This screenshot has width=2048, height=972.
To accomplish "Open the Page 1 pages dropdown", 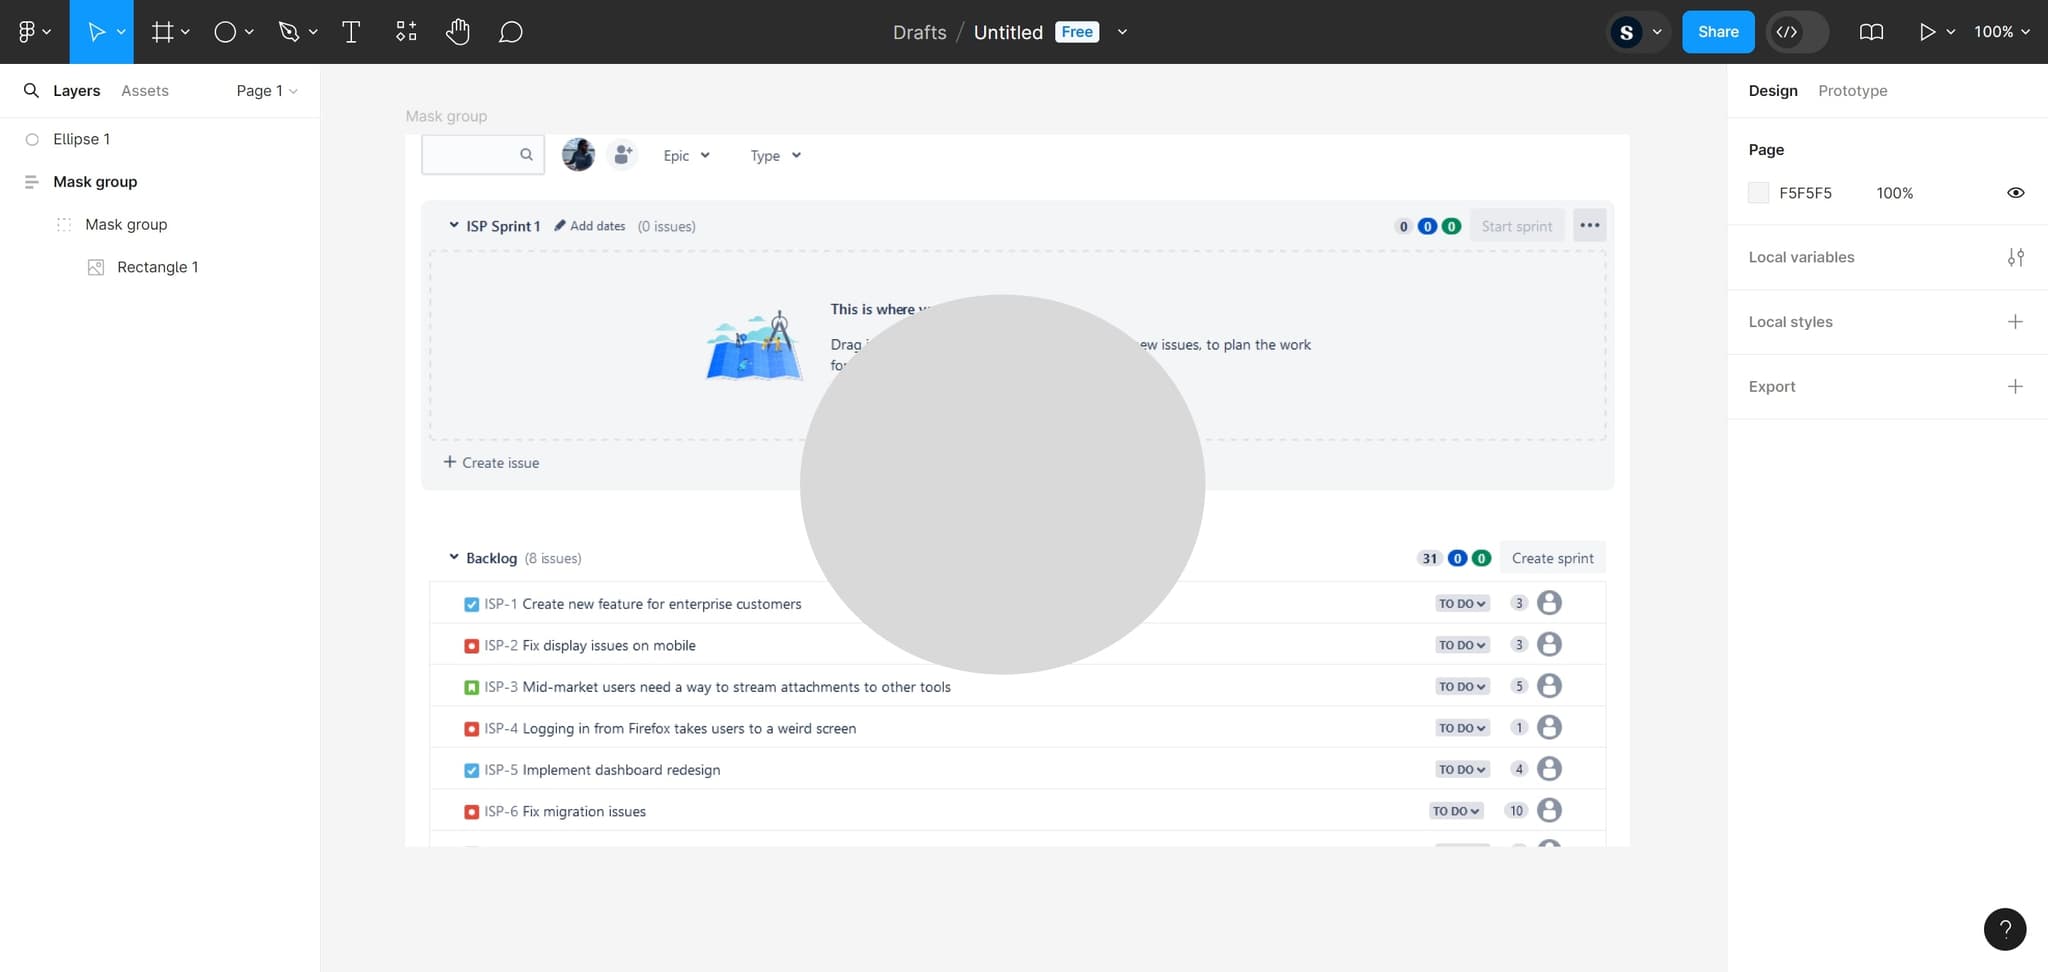I will point(266,91).
